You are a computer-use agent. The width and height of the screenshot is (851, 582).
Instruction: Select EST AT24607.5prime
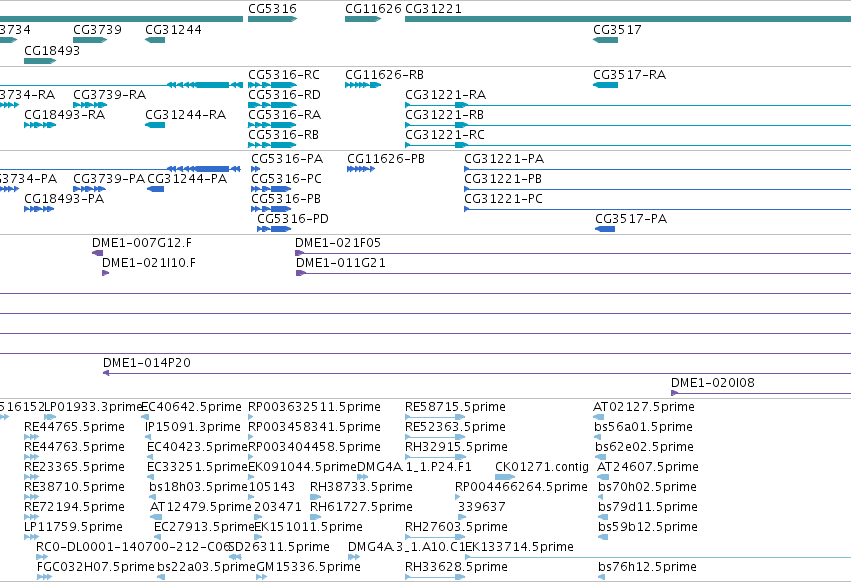point(648,467)
